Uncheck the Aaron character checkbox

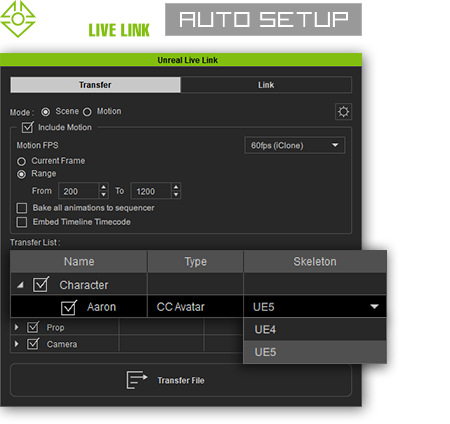pyautogui.click(x=69, y=307)
